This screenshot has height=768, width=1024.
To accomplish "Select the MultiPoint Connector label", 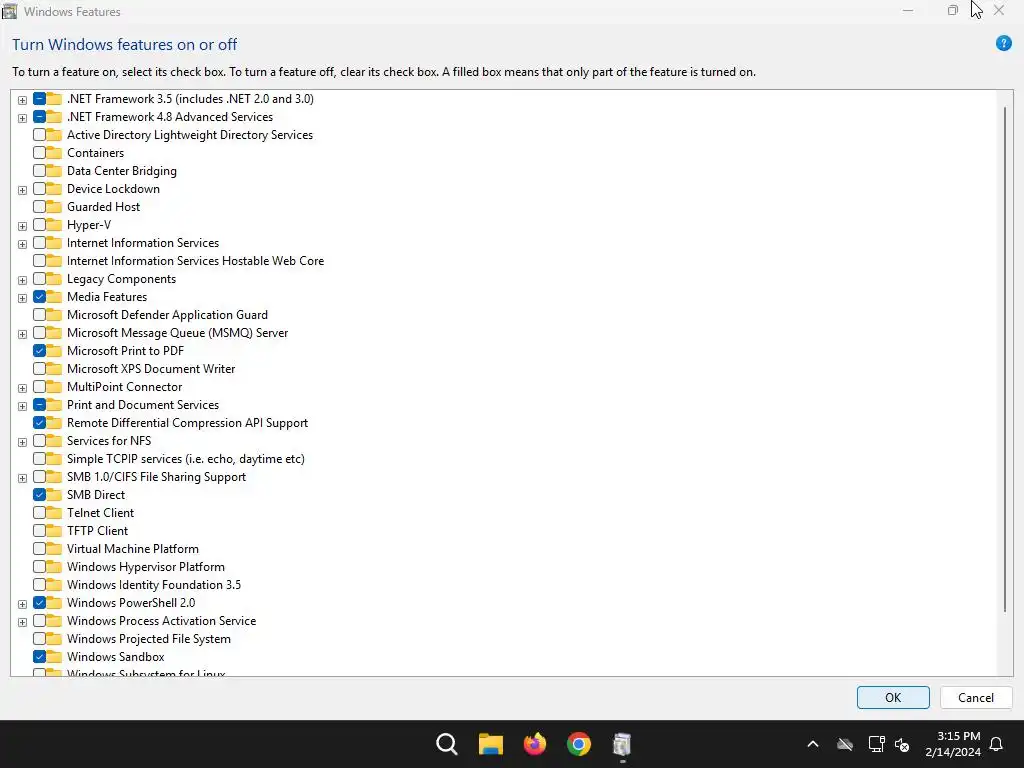I will pos(124,387).
